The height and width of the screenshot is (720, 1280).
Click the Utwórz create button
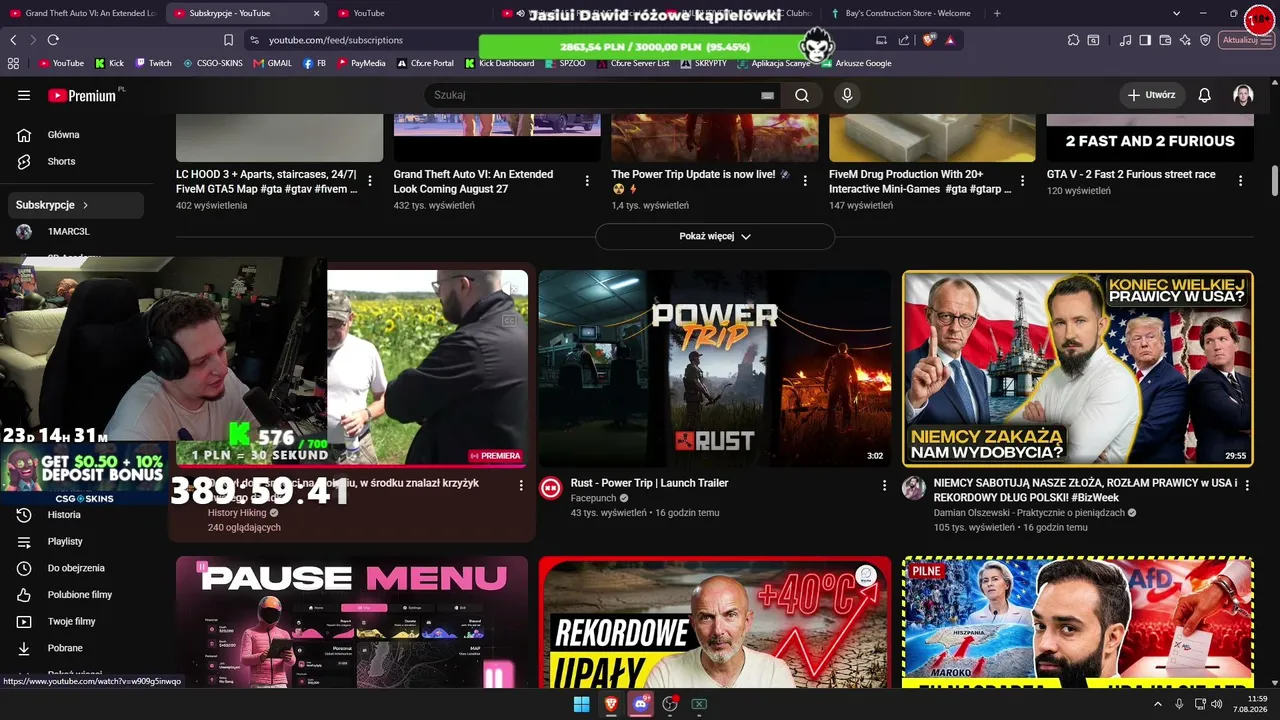1151,95
